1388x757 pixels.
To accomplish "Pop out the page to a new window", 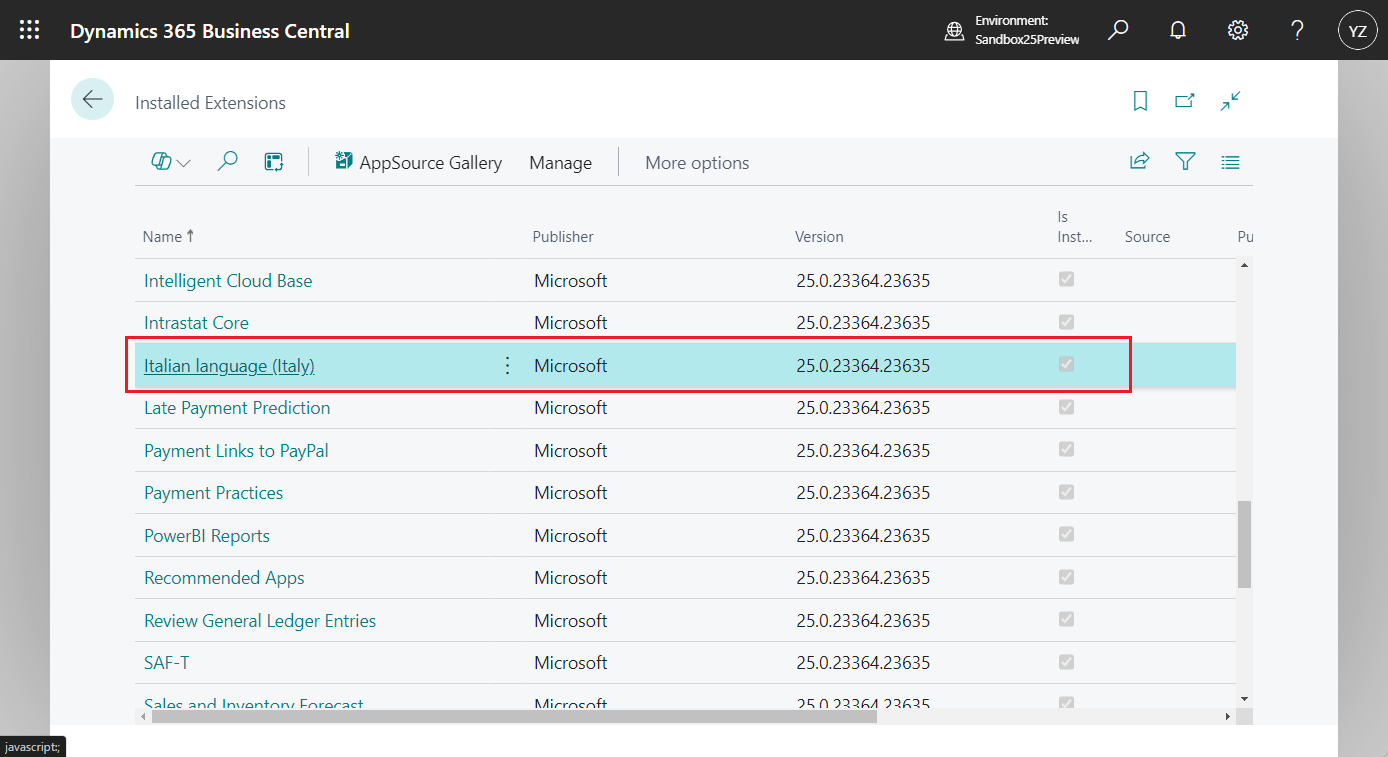I will 1184,101.
